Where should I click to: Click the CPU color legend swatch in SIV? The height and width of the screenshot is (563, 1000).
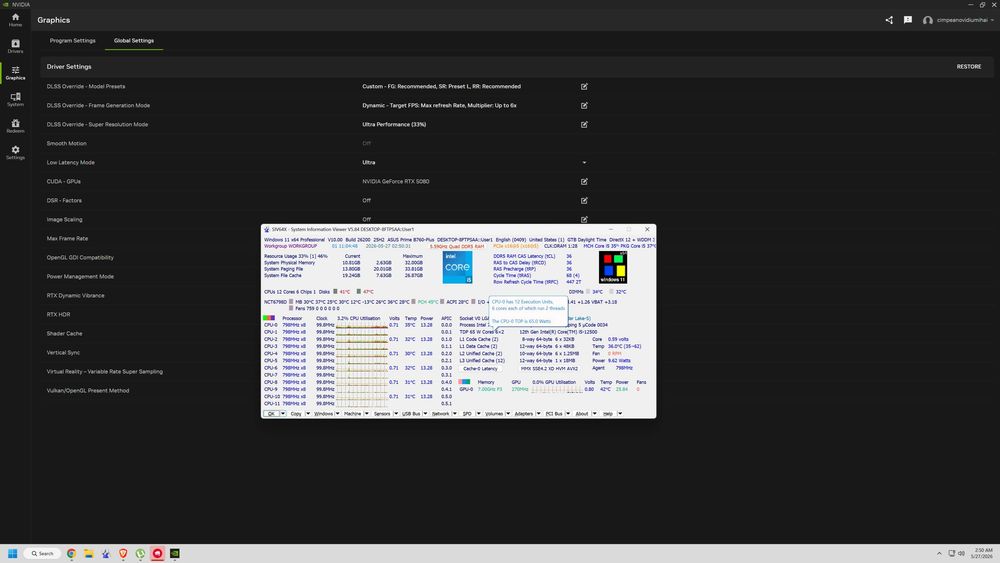pyautogui.click(x=269, y=318)
